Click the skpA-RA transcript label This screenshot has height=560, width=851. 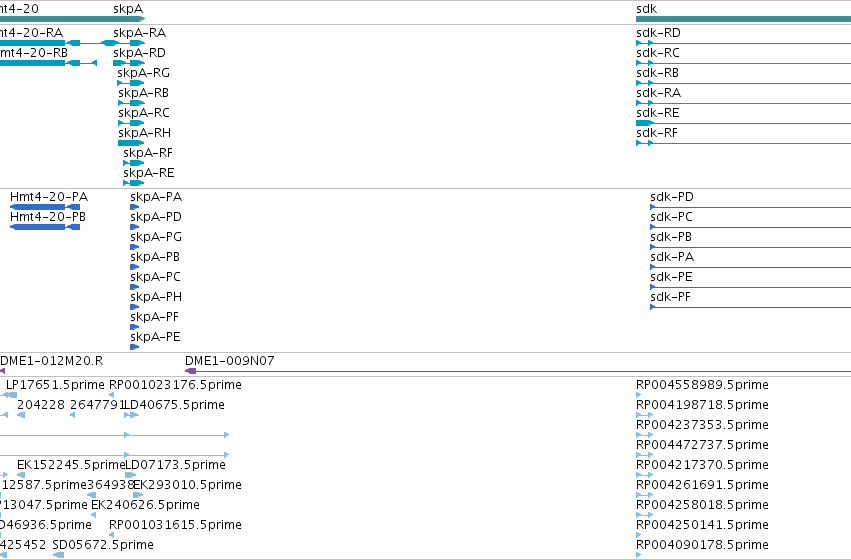[x=139, y=33]
